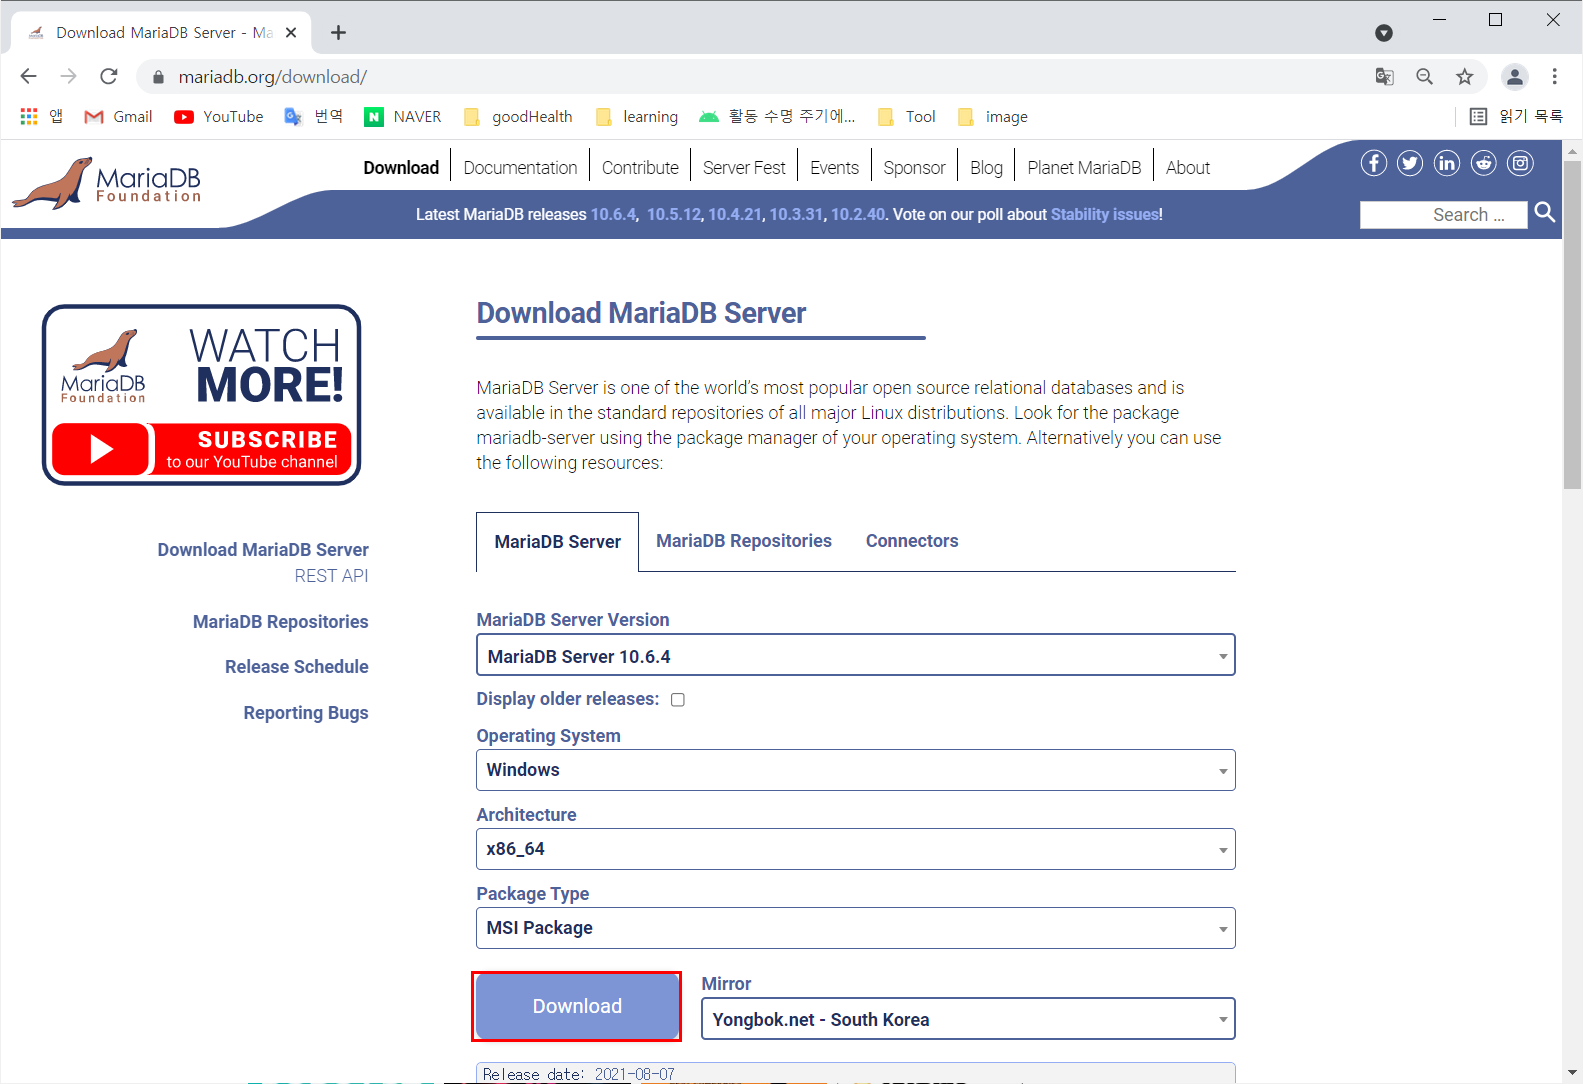The height and width of the screenshot is (1084, 1583).
Task: Open Package Type dropdown showing MSI Package
Action: (x=856, y=928)
